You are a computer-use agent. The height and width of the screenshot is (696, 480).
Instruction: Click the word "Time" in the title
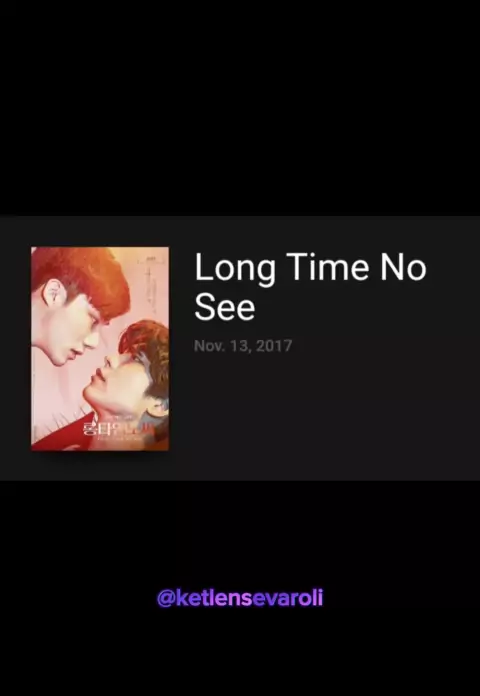(327, 268)
